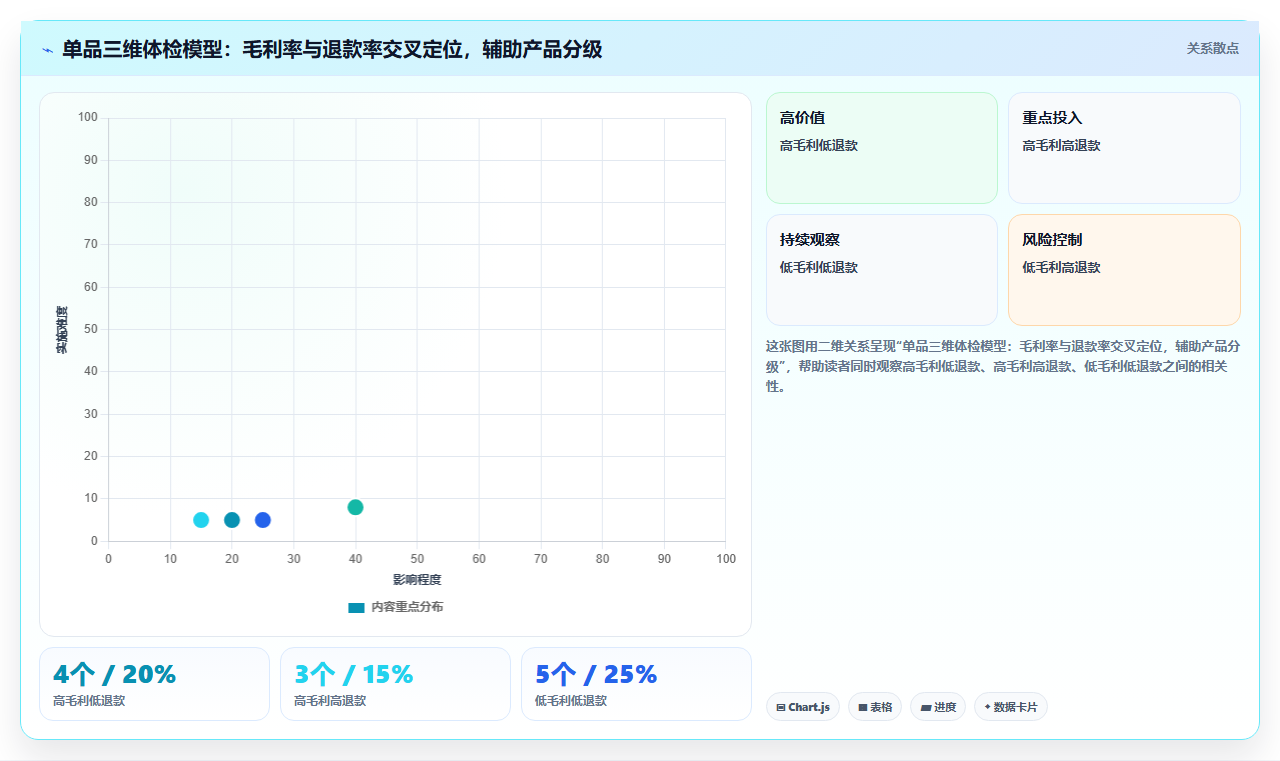Click the 影响程度 x-axis title
1280x761 pixels.
pyautogui.click(x=417, y=580)
